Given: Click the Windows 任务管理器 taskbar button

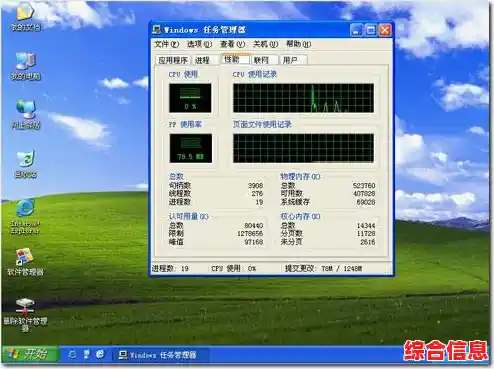Looking at the screenshot, I should coord(161,355).
